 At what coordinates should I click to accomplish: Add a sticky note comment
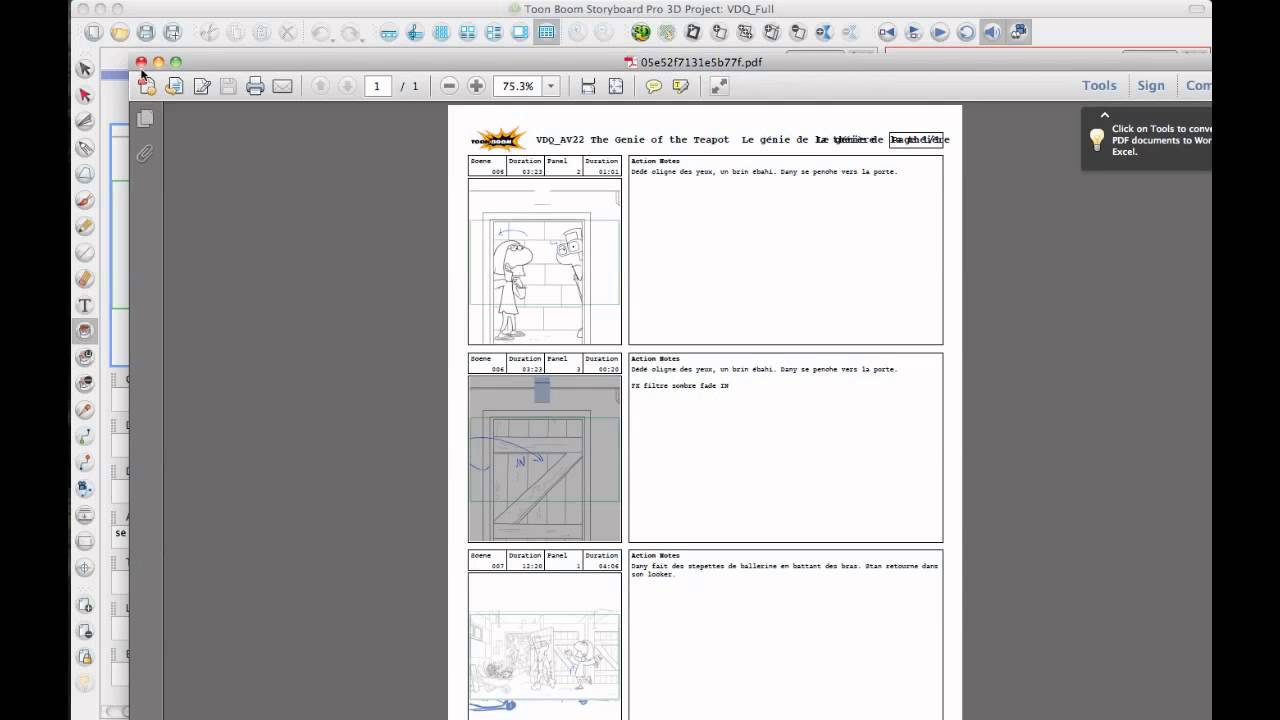tap(654, 86)
